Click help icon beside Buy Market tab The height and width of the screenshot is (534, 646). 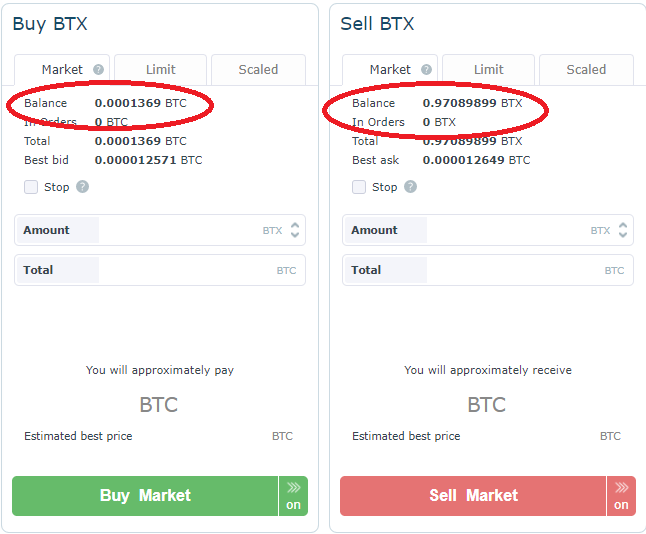98,70
